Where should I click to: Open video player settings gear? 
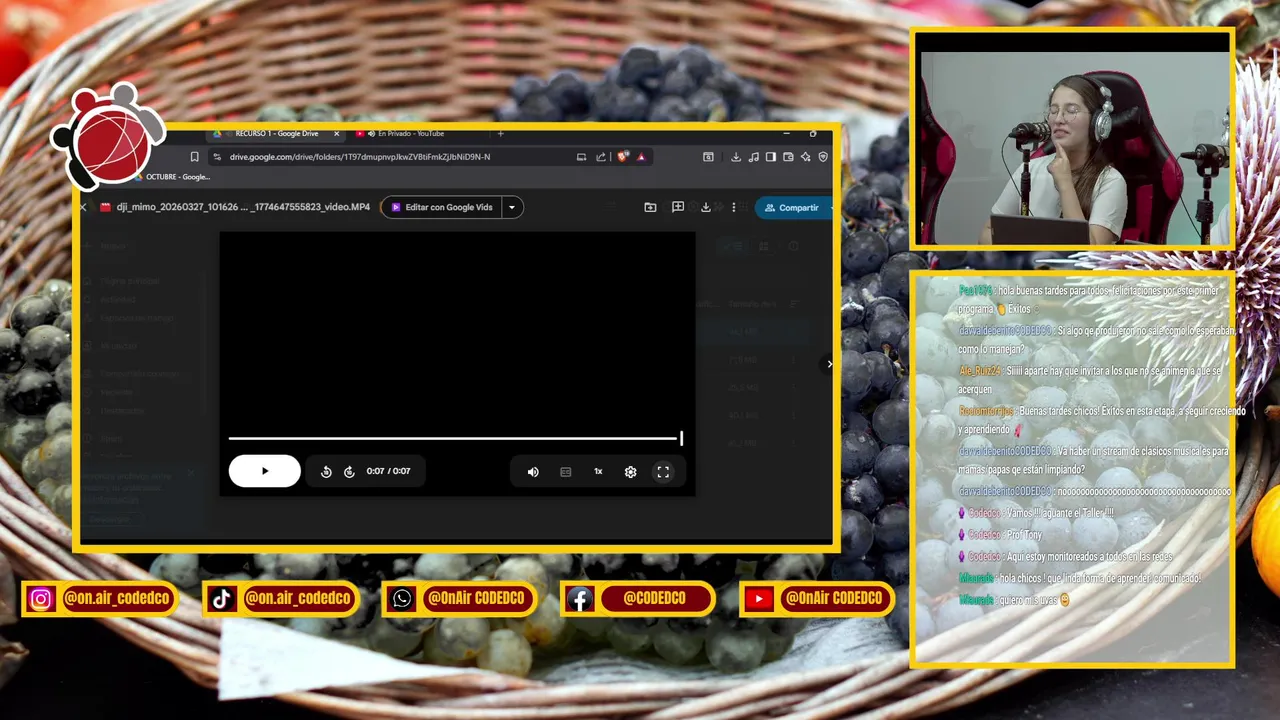630,472
